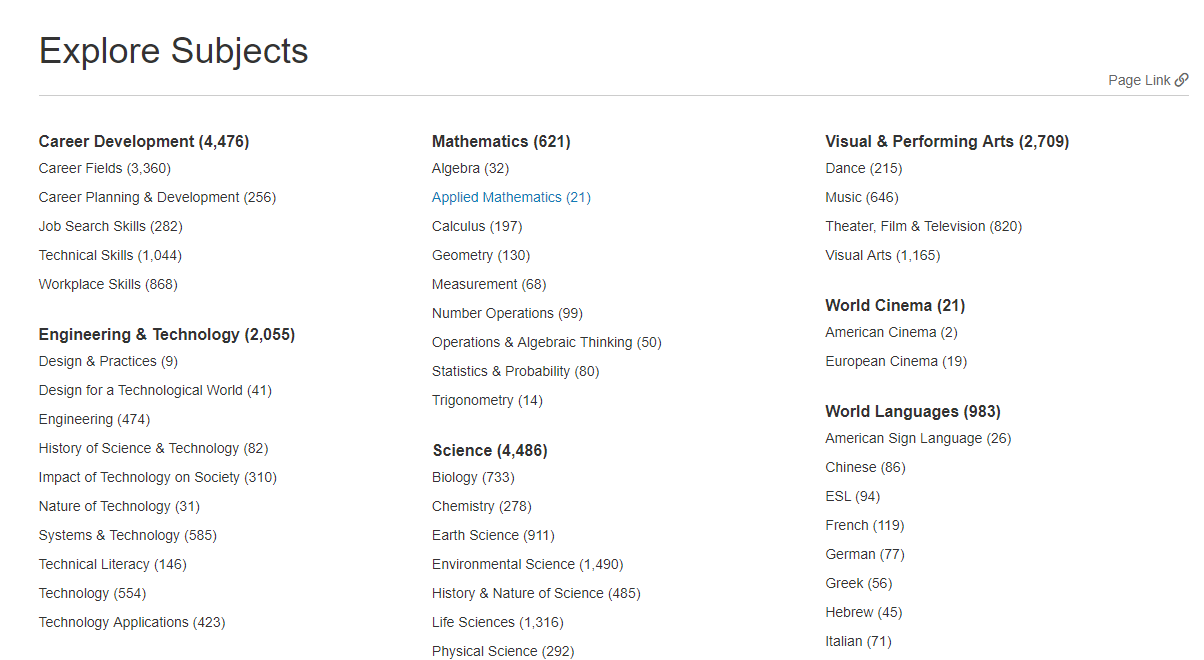The width and height of the screenshot is (1204, 660).
Task: Browse Biology (733)
Action: [473, 477]
